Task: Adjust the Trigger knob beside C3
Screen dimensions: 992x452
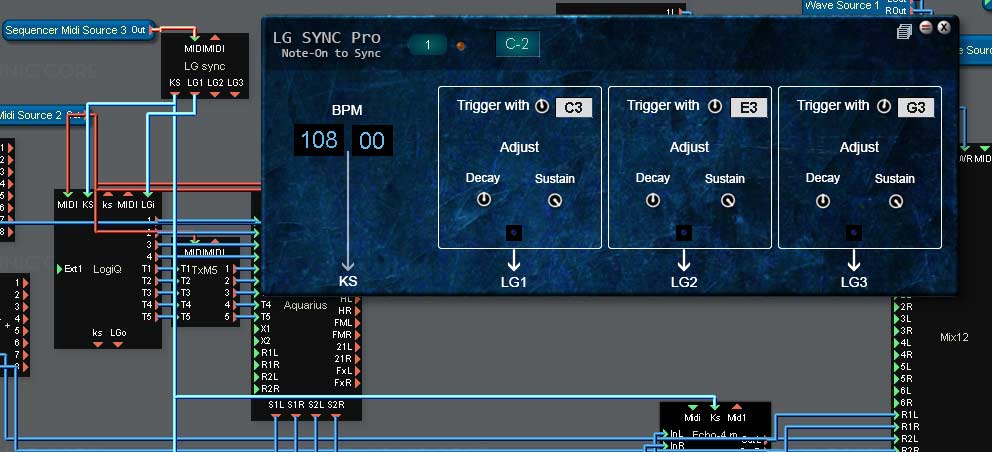Action: point(542,106)
